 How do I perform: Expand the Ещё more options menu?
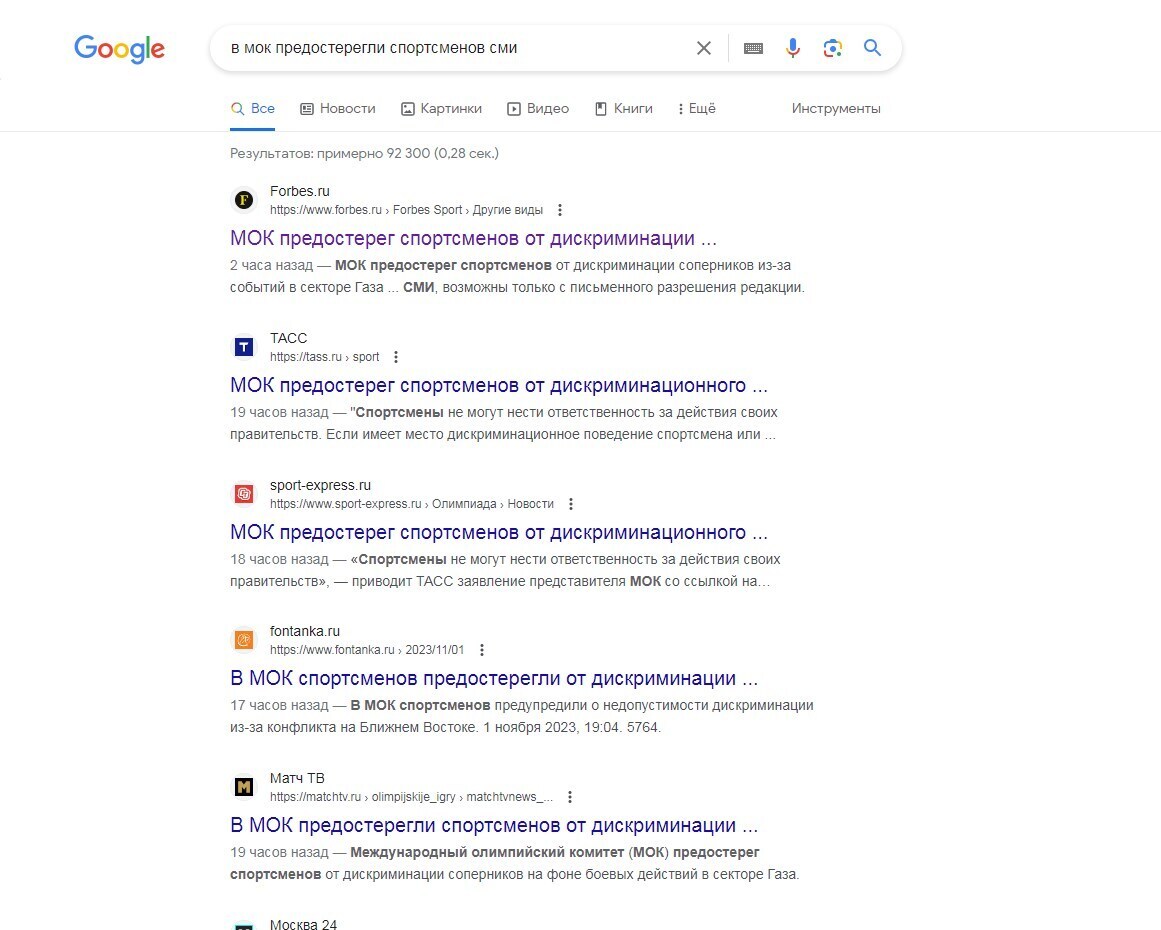coord(696,109)
